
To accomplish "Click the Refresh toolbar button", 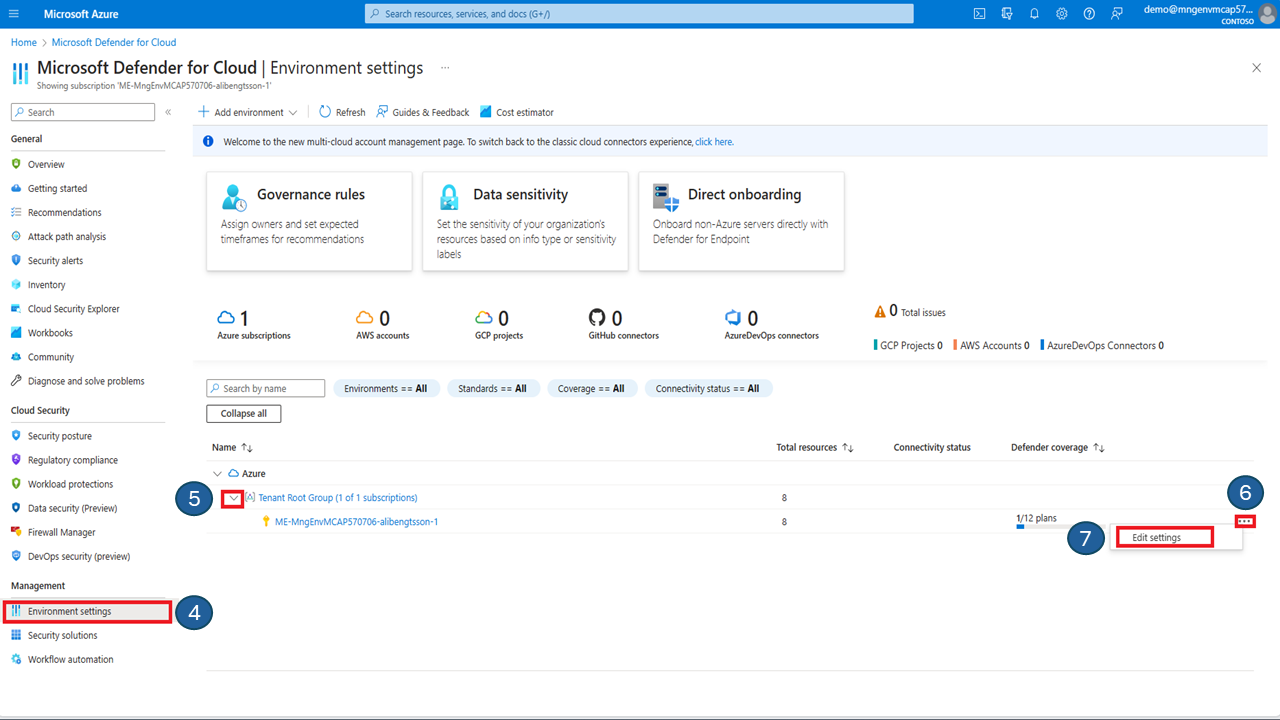I will (x=342, y=112).
